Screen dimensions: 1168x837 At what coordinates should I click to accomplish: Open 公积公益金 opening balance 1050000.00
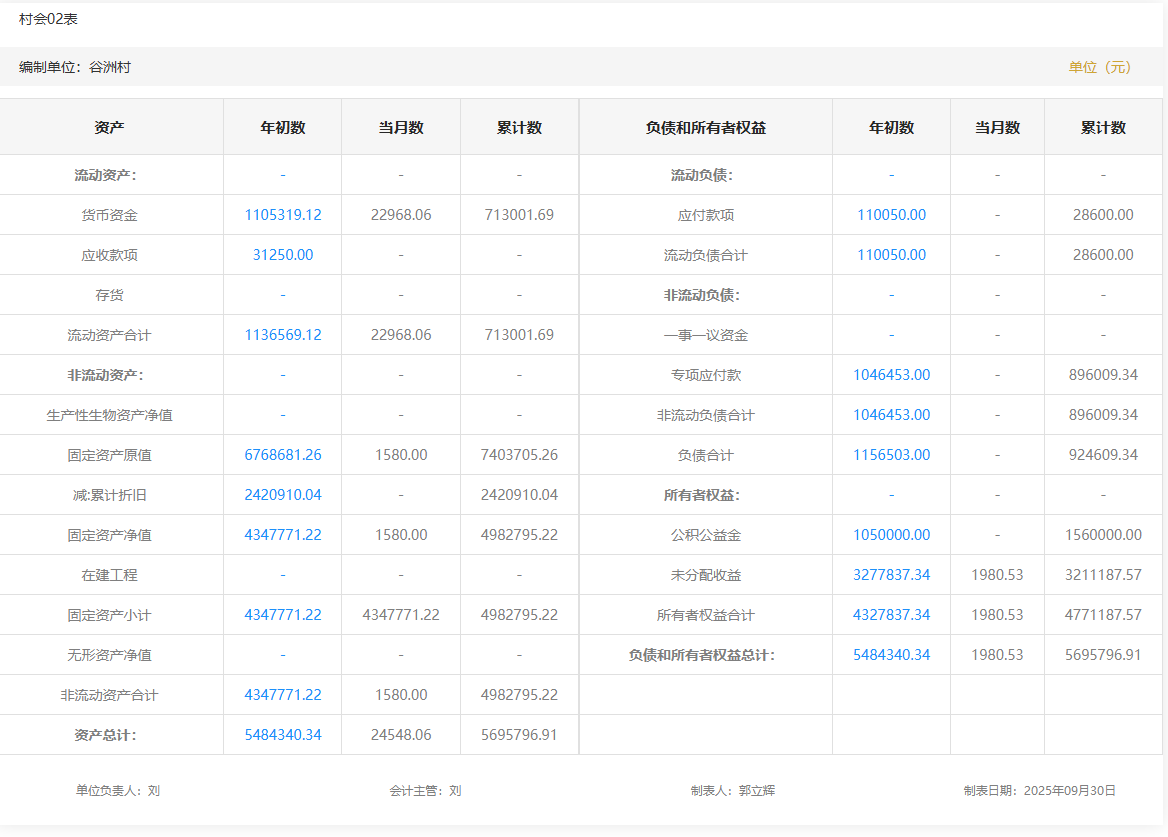pos(891,535)
